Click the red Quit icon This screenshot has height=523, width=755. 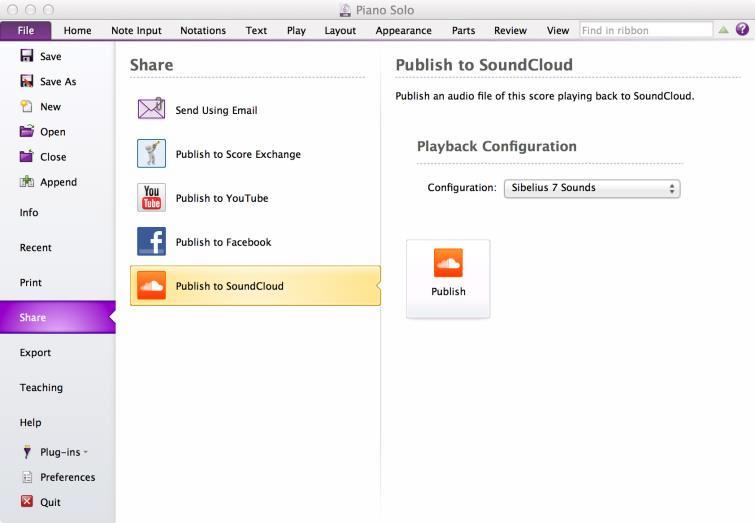pos(27,501)
